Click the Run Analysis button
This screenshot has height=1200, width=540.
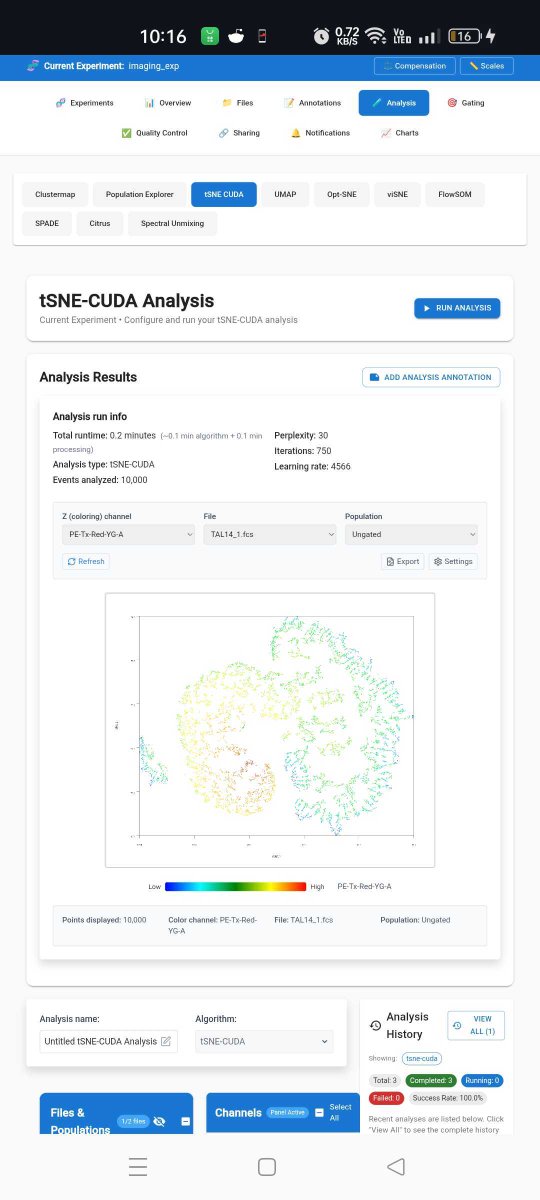click(x=457, y=308)
